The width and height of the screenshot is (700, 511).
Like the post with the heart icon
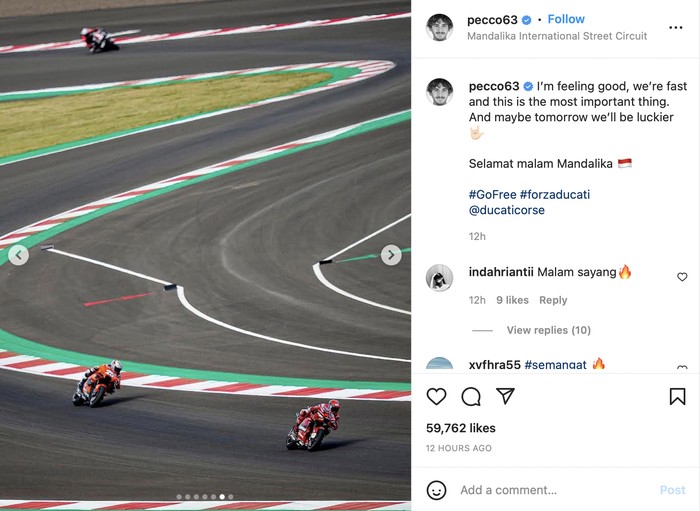pos(436,397)
